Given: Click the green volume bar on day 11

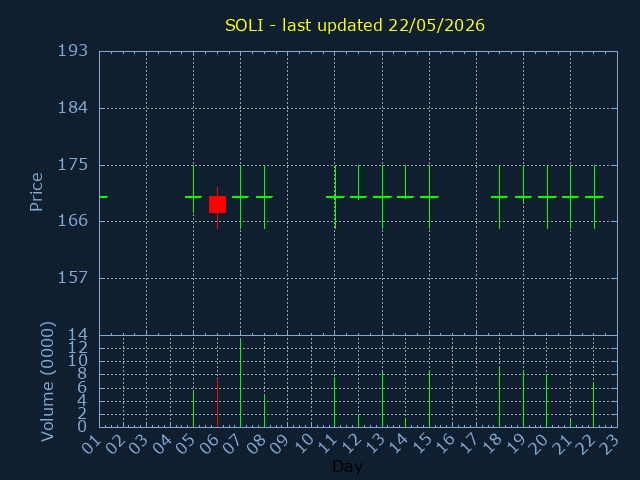Looking at the screenshot, I should point(335,402).
